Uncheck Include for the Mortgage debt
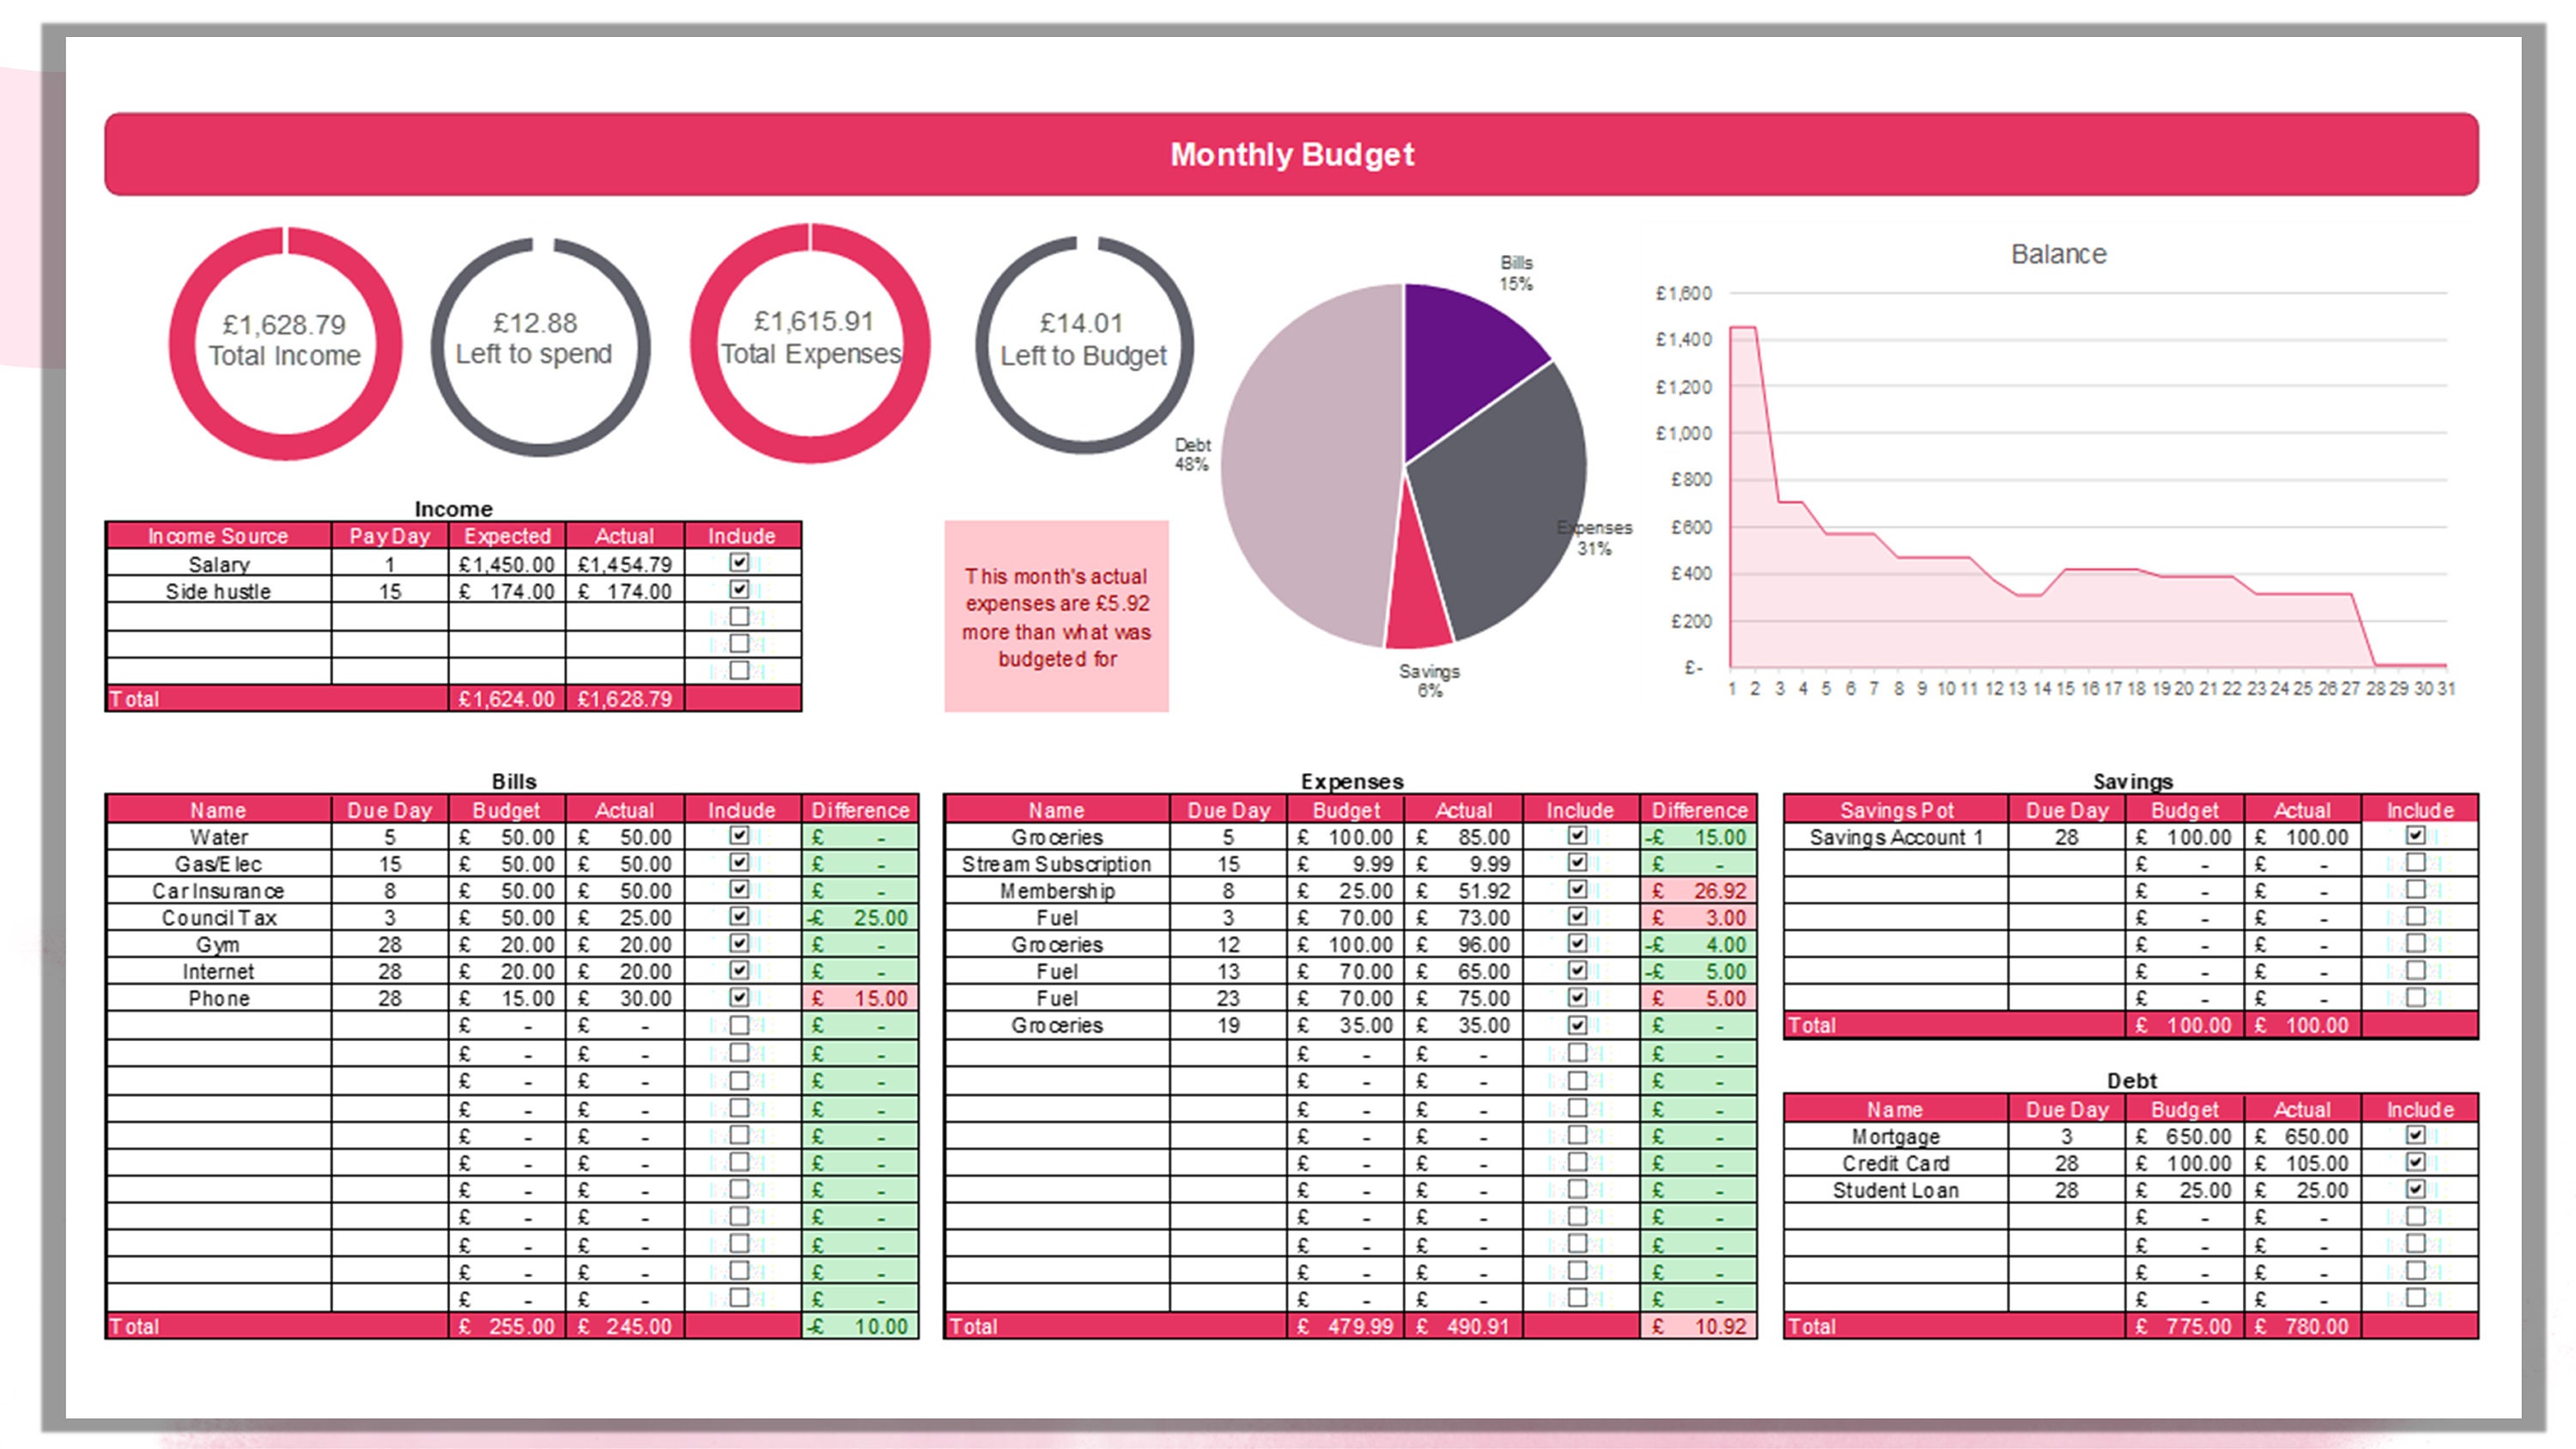Image resolution: width=2576 pixels, height=1449 pixels. click(x=2418, y=1136)
